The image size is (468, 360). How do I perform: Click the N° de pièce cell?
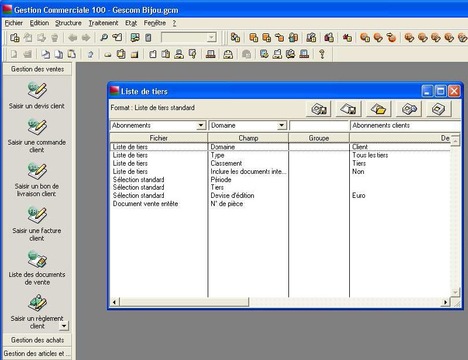pyautogui.click(x=227, y=204)
